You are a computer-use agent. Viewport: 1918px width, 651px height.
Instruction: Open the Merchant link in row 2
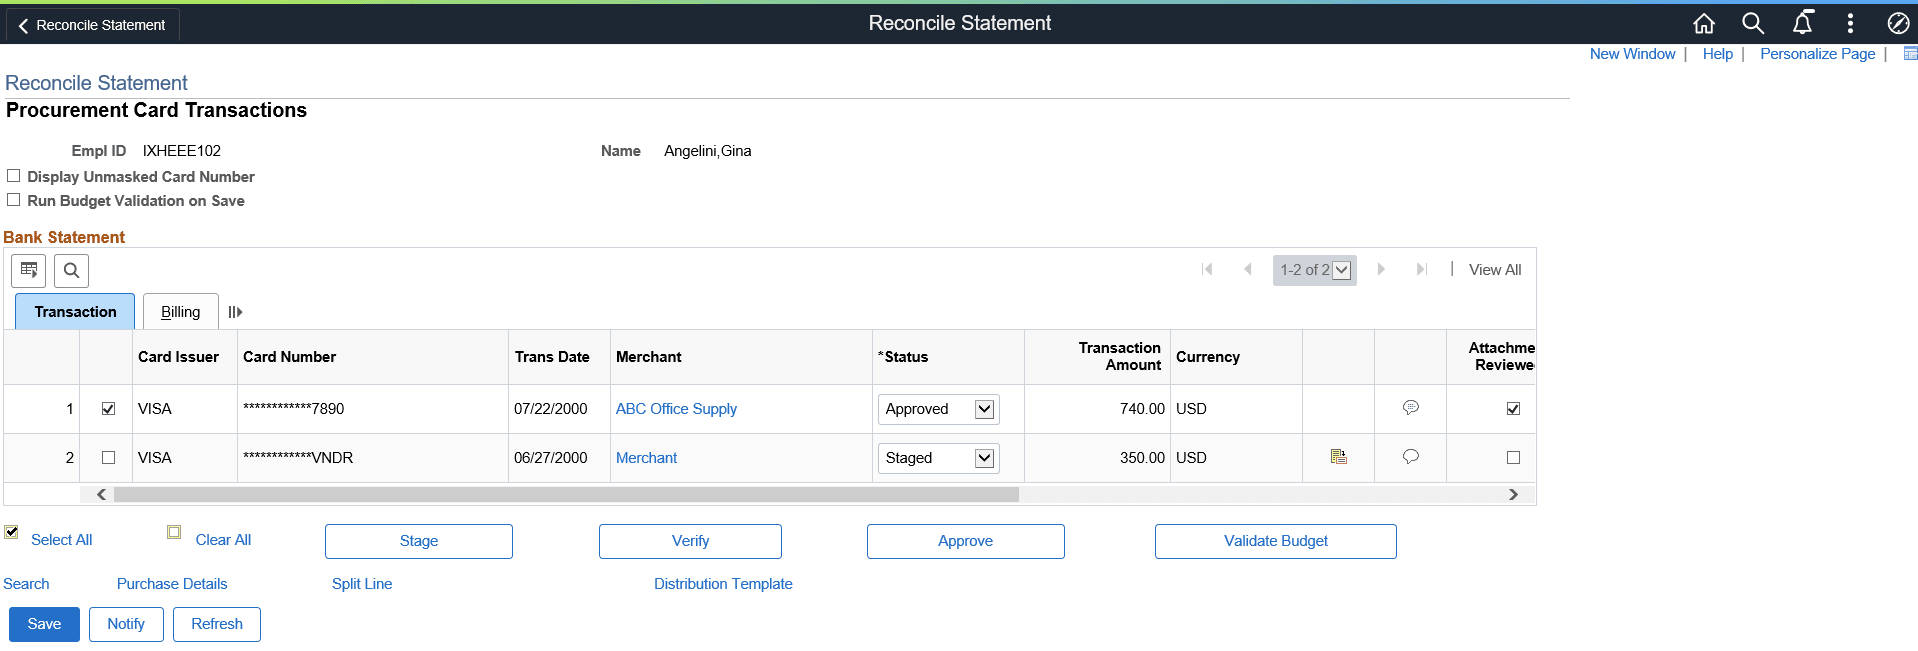click(646, 458)
